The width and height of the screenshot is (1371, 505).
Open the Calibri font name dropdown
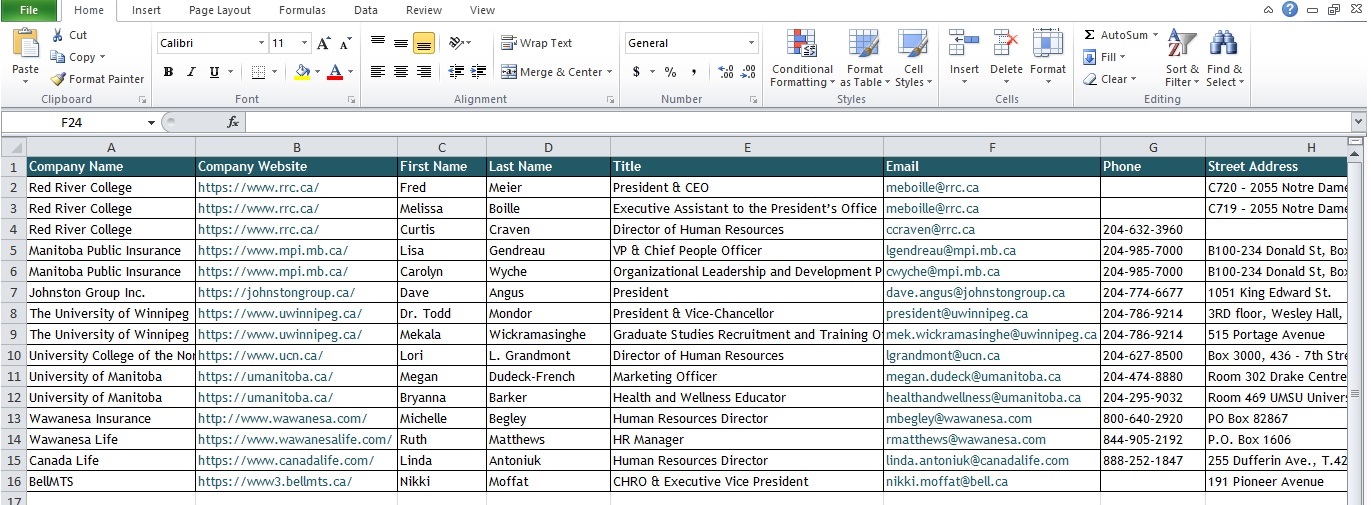click(x=262, y=43)
